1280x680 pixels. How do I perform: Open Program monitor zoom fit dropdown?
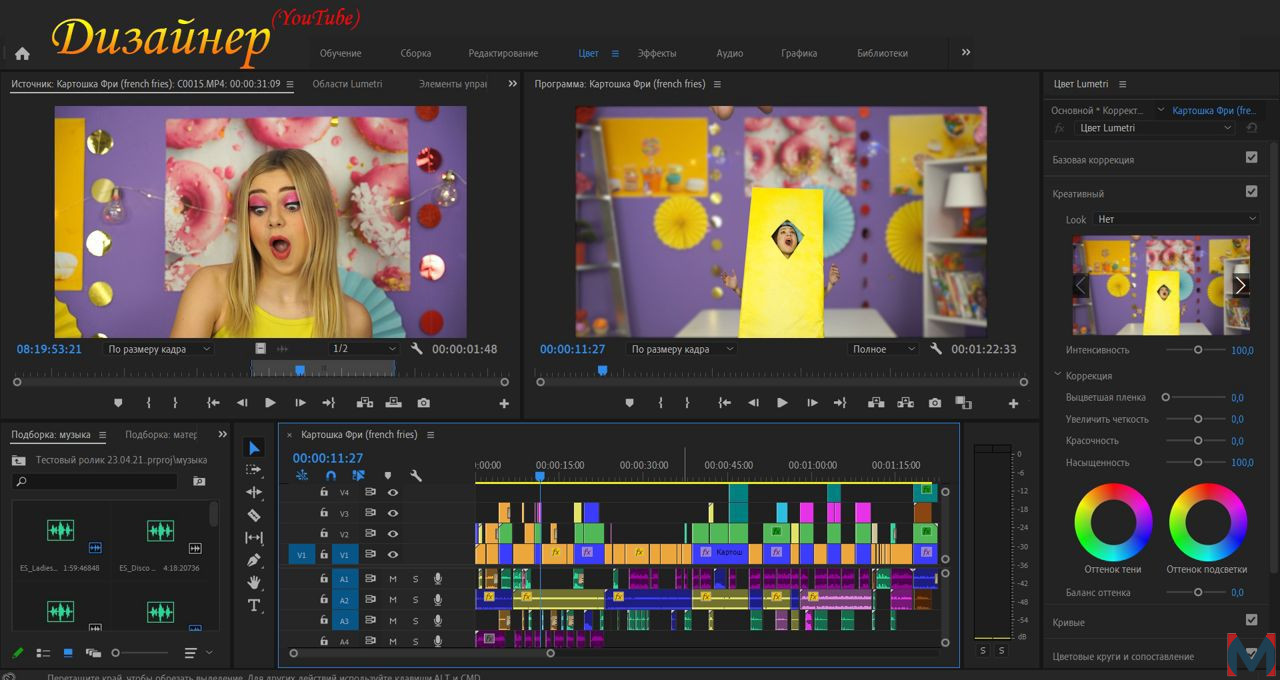coord(682,349)
